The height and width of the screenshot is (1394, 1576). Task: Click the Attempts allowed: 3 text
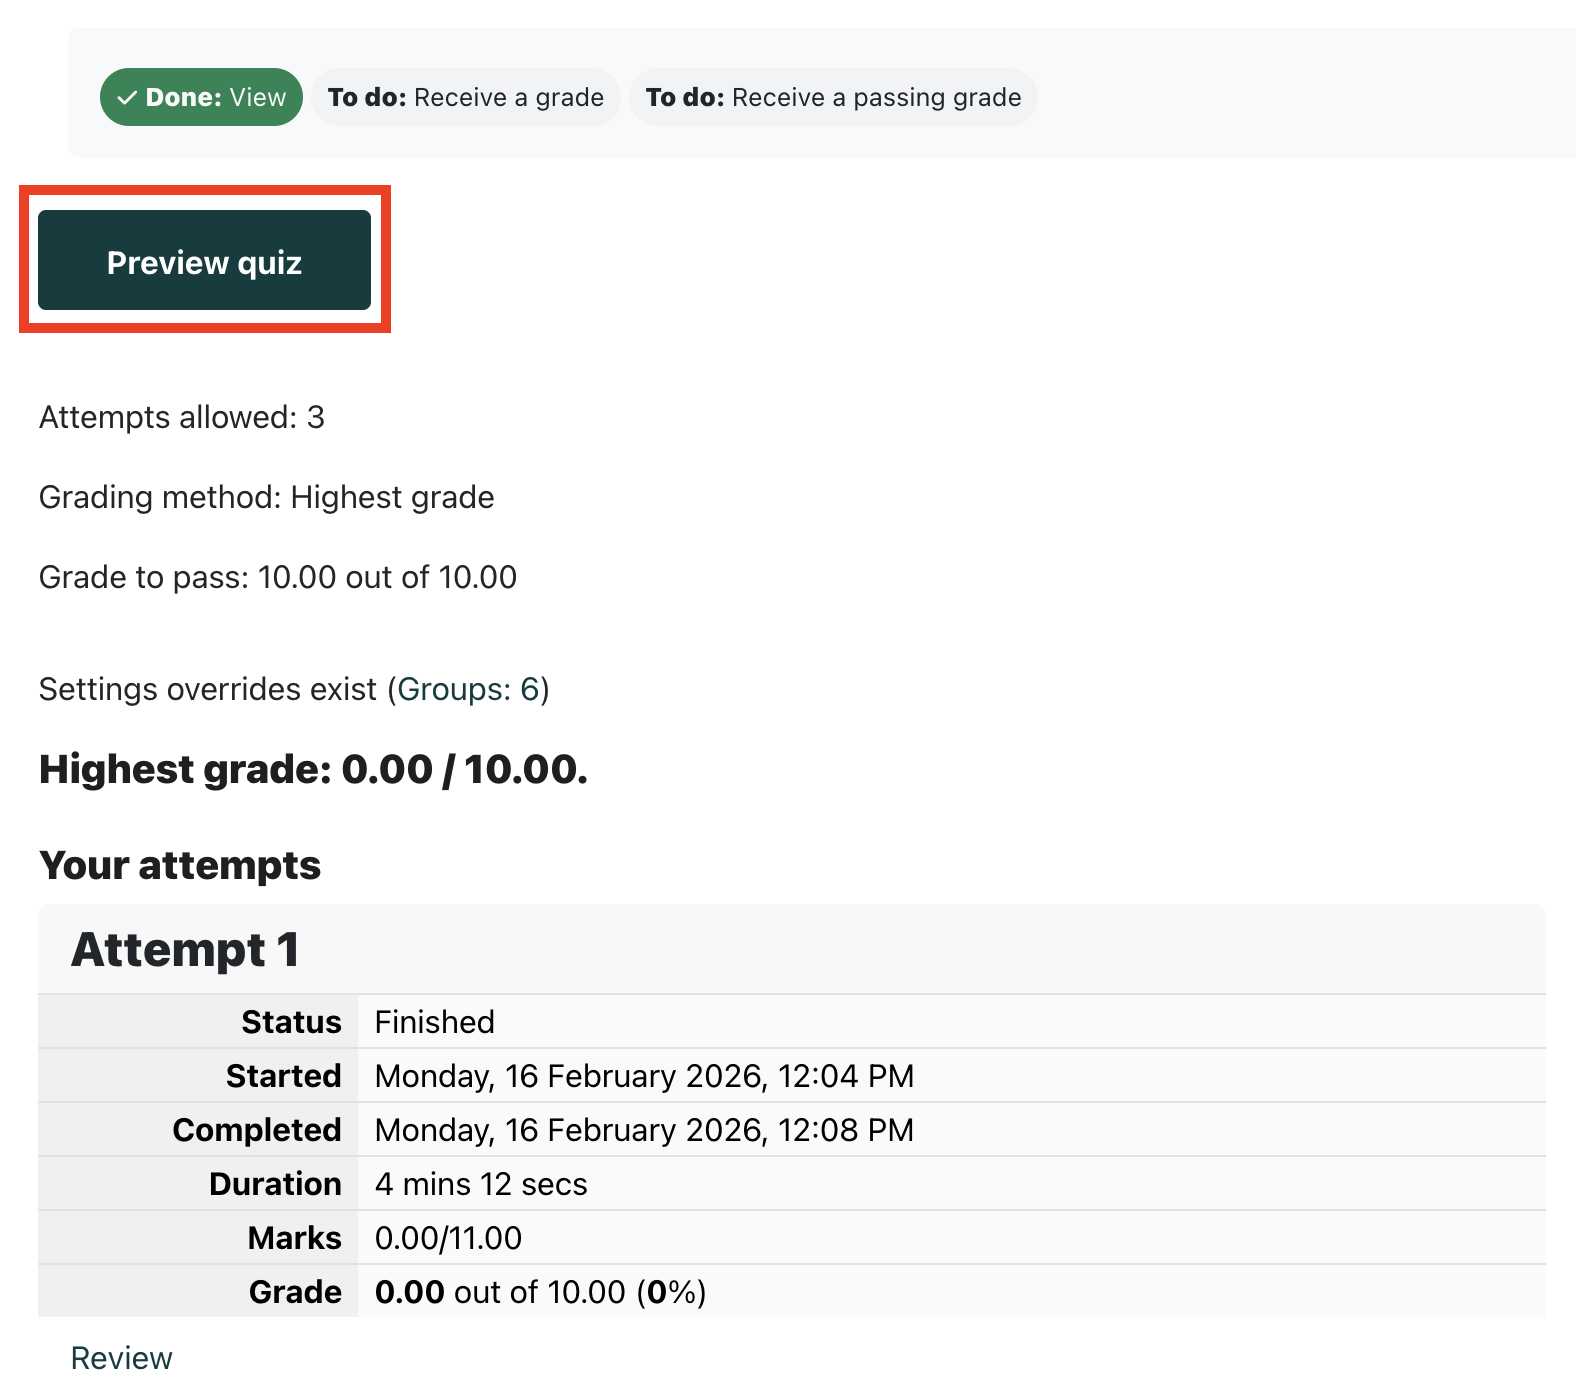(181, 417)
